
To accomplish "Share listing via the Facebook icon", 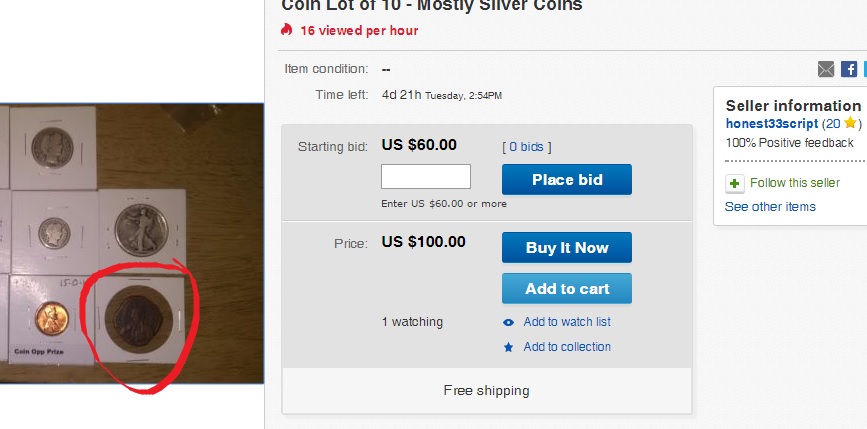I will [x=849, y=69].
